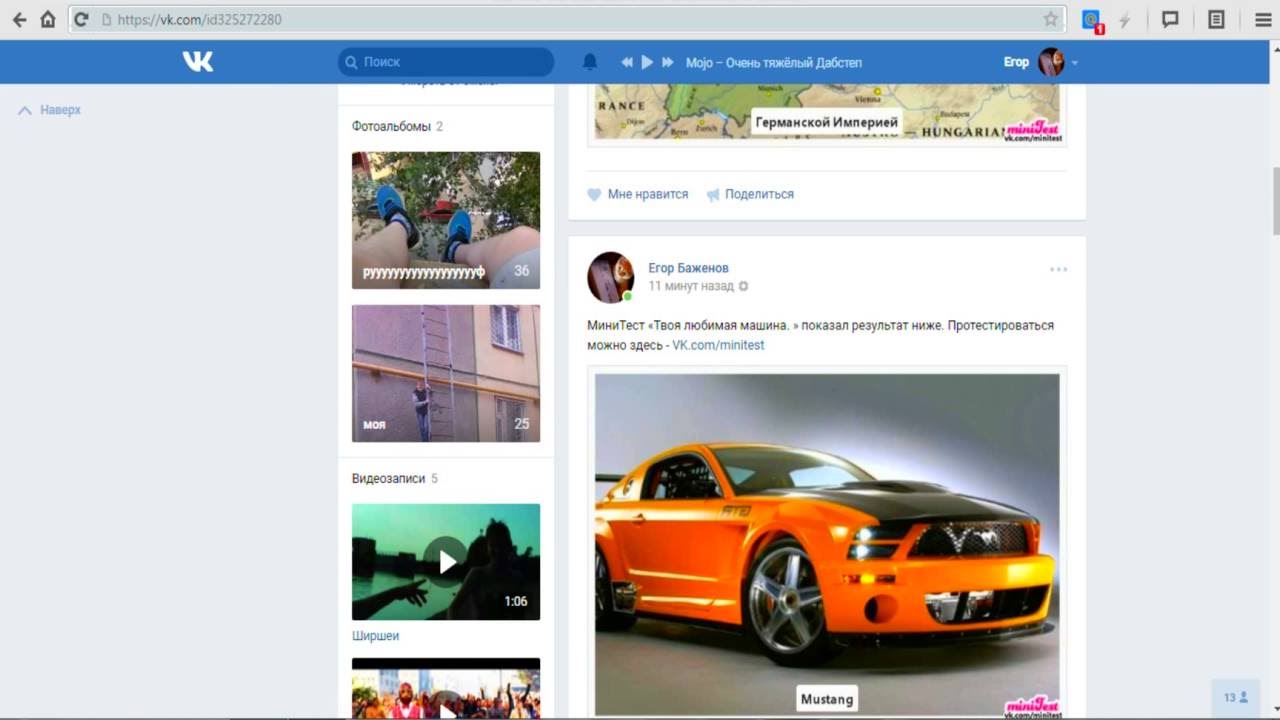The height and width of the screenshot is (720, 1280).
Task: Open the orange Mustang image
Action: pyautogui.click(x=827, y=545)
